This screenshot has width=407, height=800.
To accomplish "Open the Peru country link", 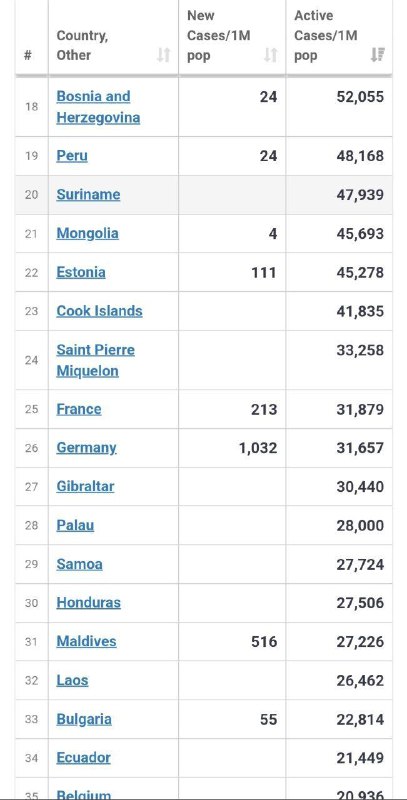I will pos(72,156).
